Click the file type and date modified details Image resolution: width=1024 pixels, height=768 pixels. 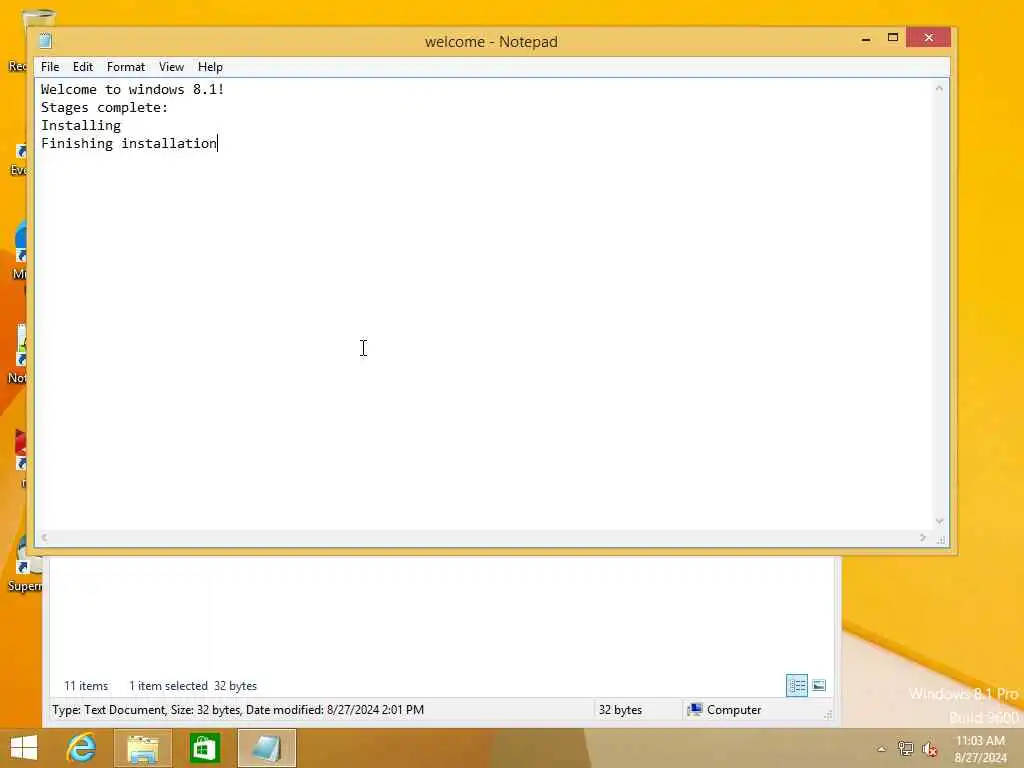(238, 710)
